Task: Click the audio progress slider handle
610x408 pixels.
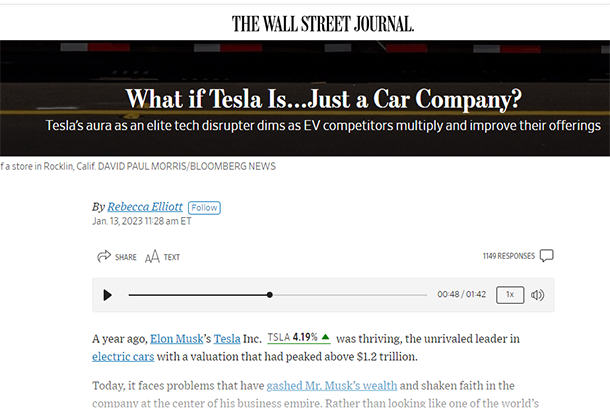Action: [270, 295]
